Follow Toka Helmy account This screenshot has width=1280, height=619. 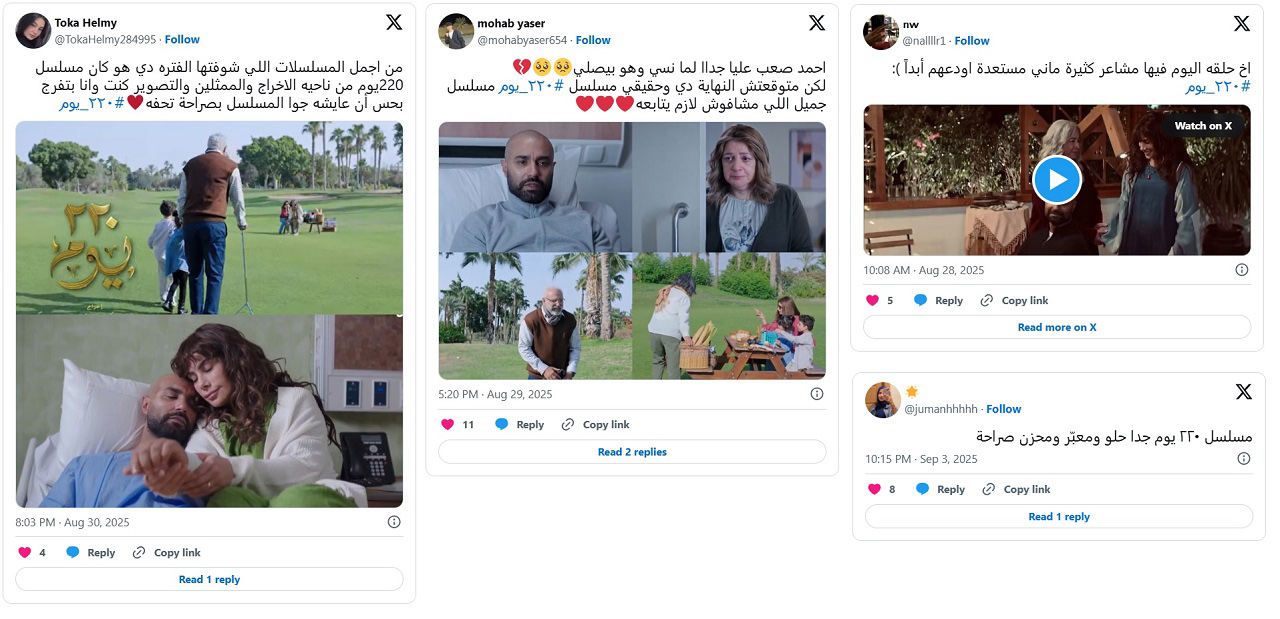point(182,39)
